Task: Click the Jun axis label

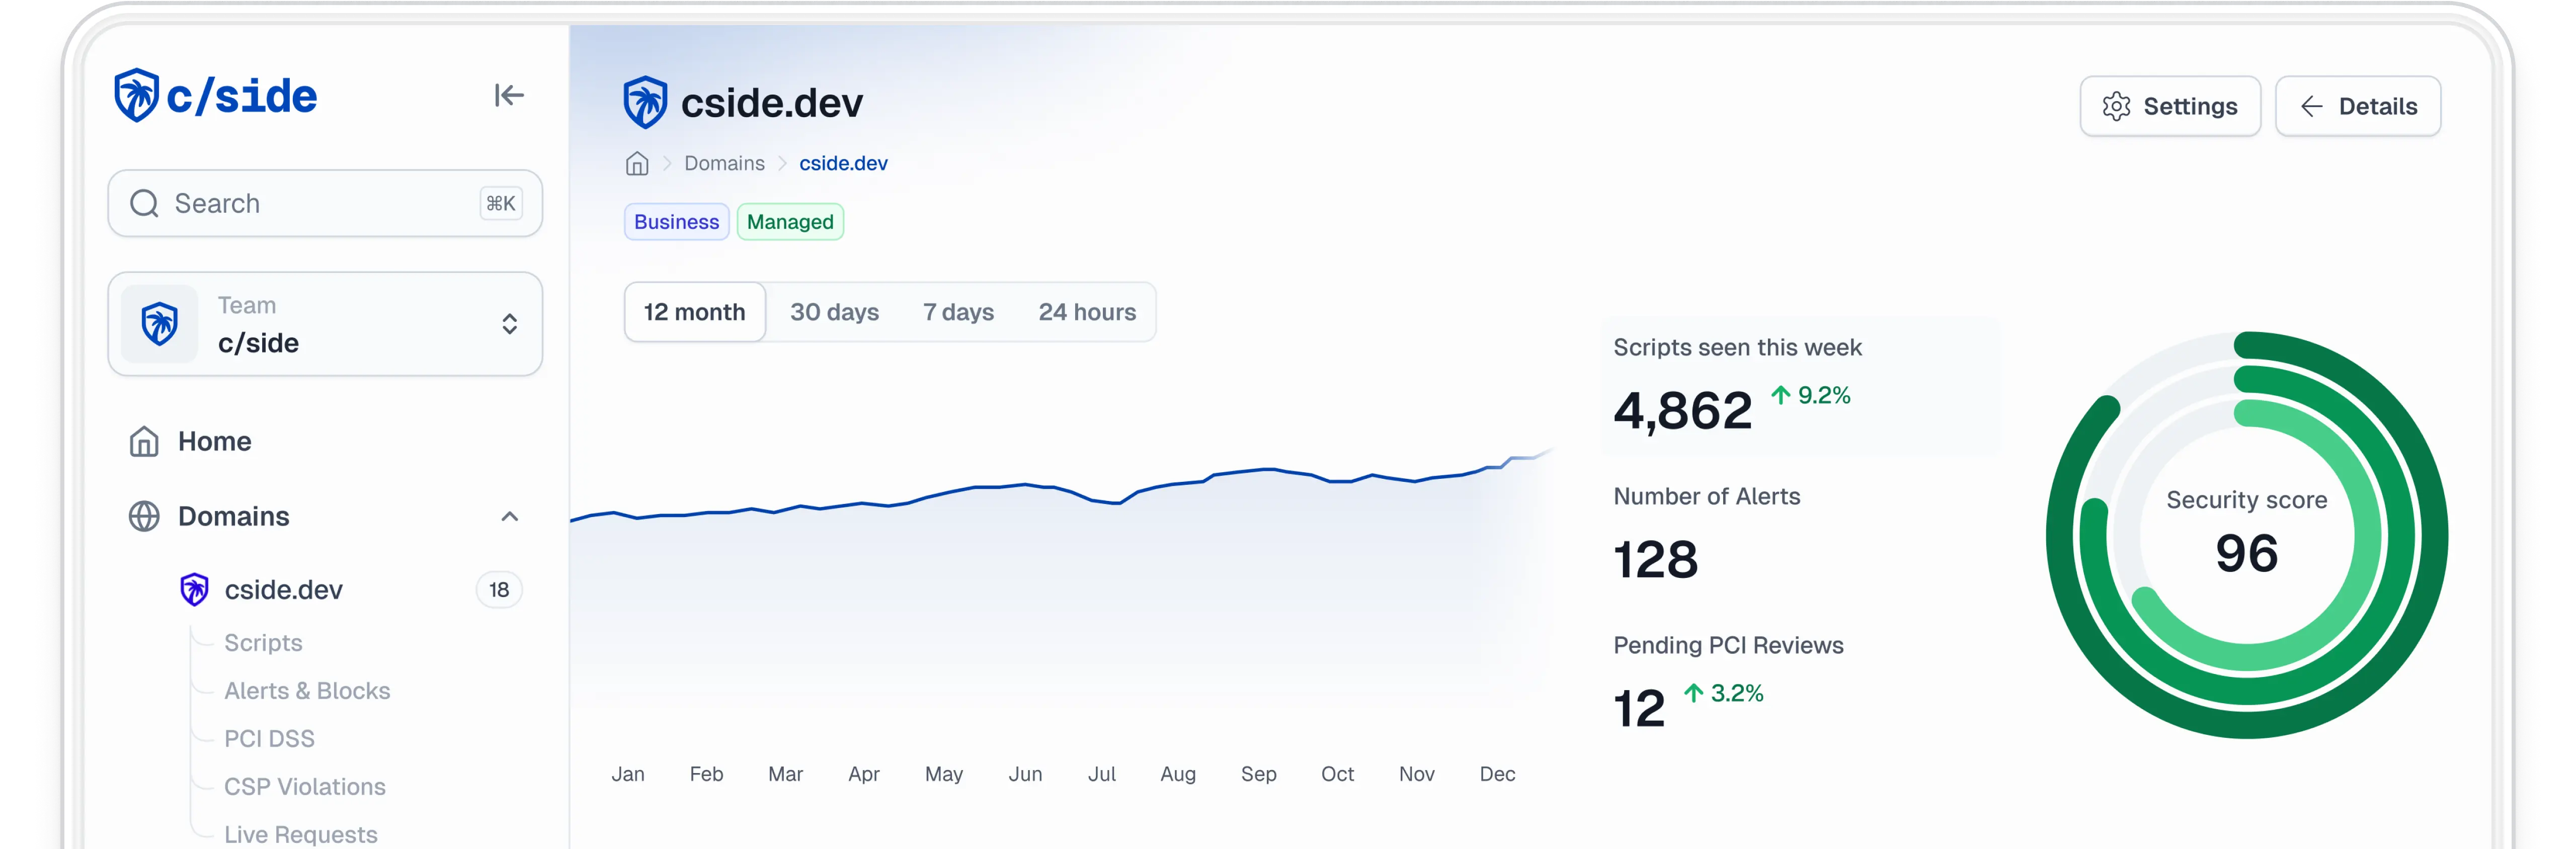Action: pyautogui.click(x=1025, y=774)
